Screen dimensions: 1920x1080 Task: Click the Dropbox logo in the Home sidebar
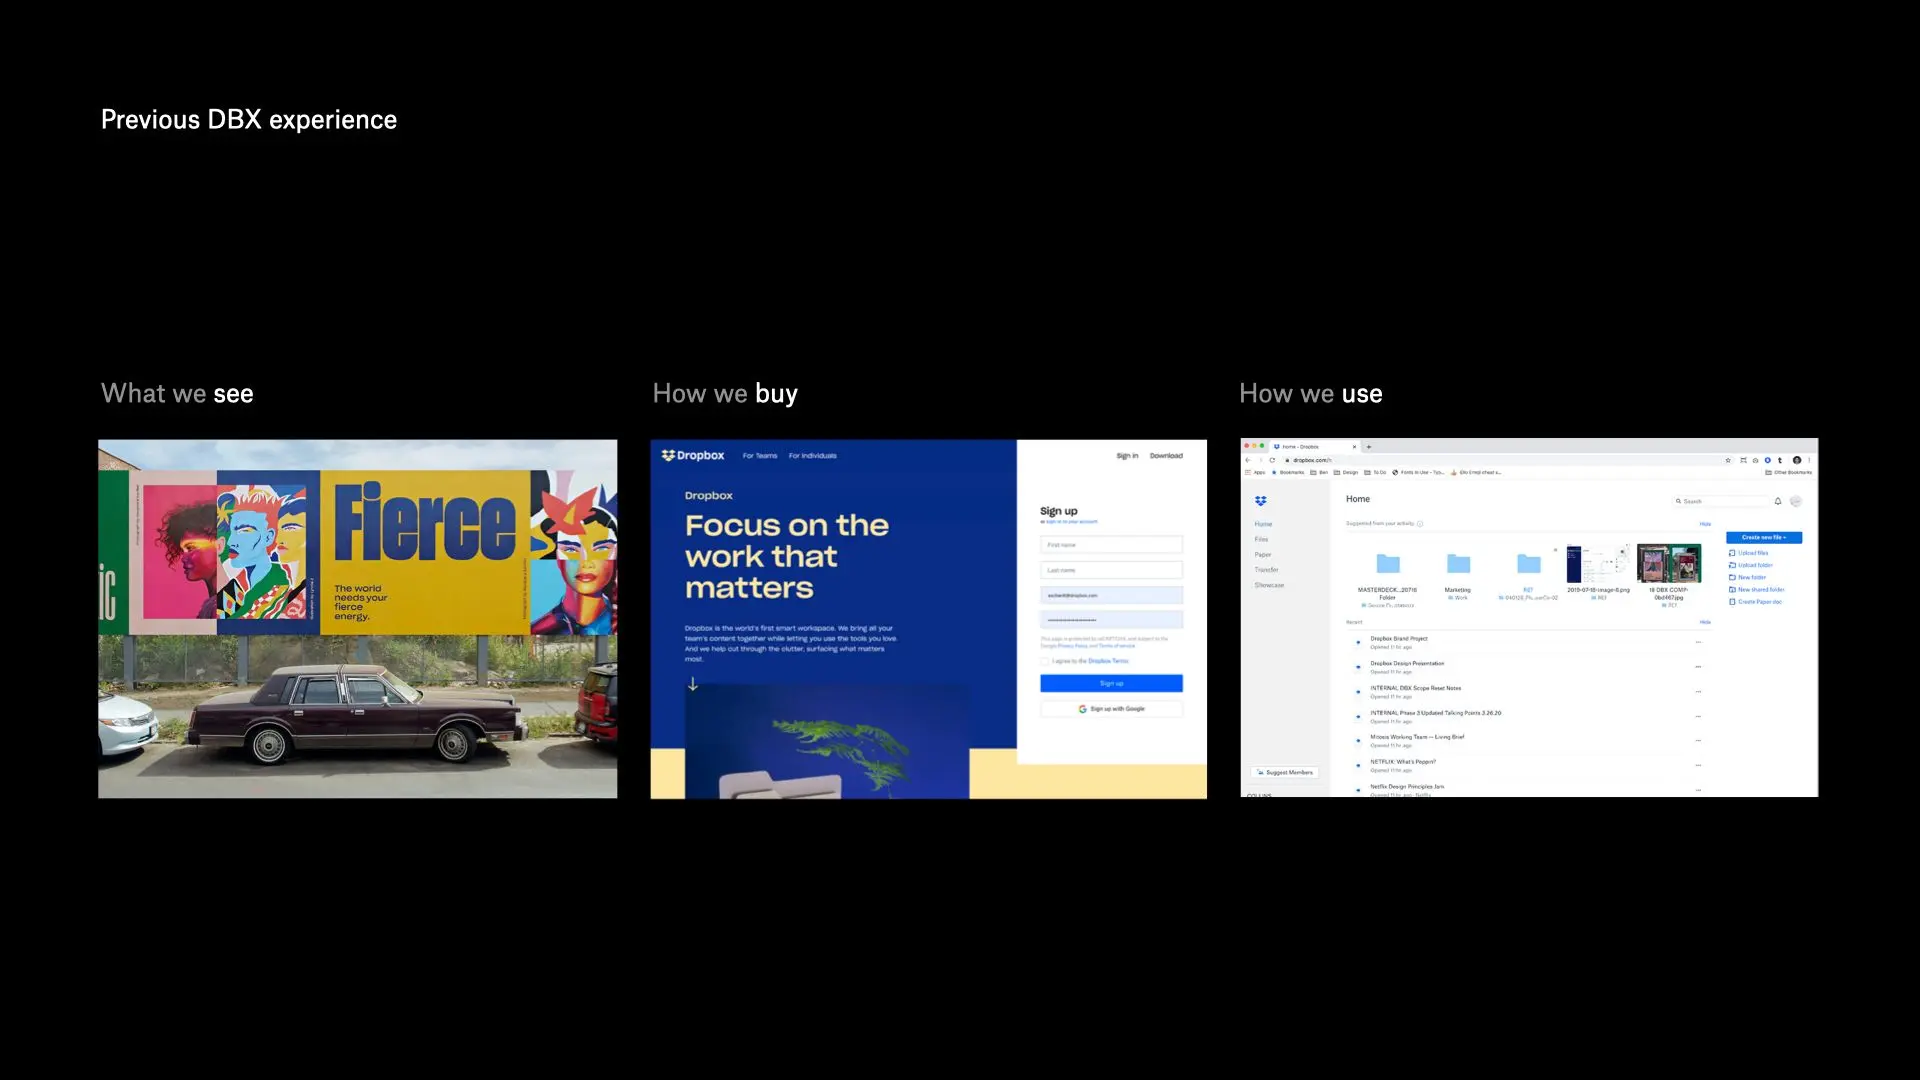tap(1260, 501)
